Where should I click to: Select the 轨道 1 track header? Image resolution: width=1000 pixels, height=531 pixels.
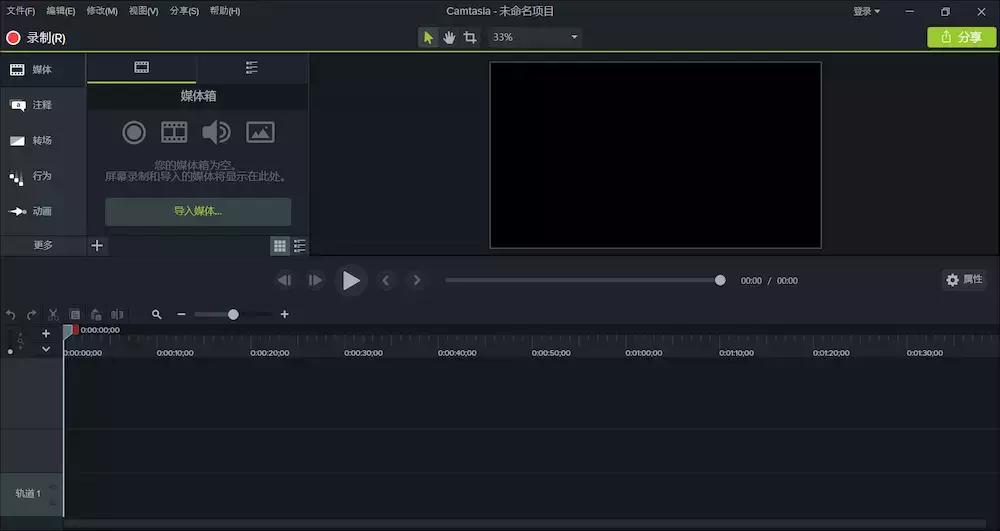click(31, 494)
